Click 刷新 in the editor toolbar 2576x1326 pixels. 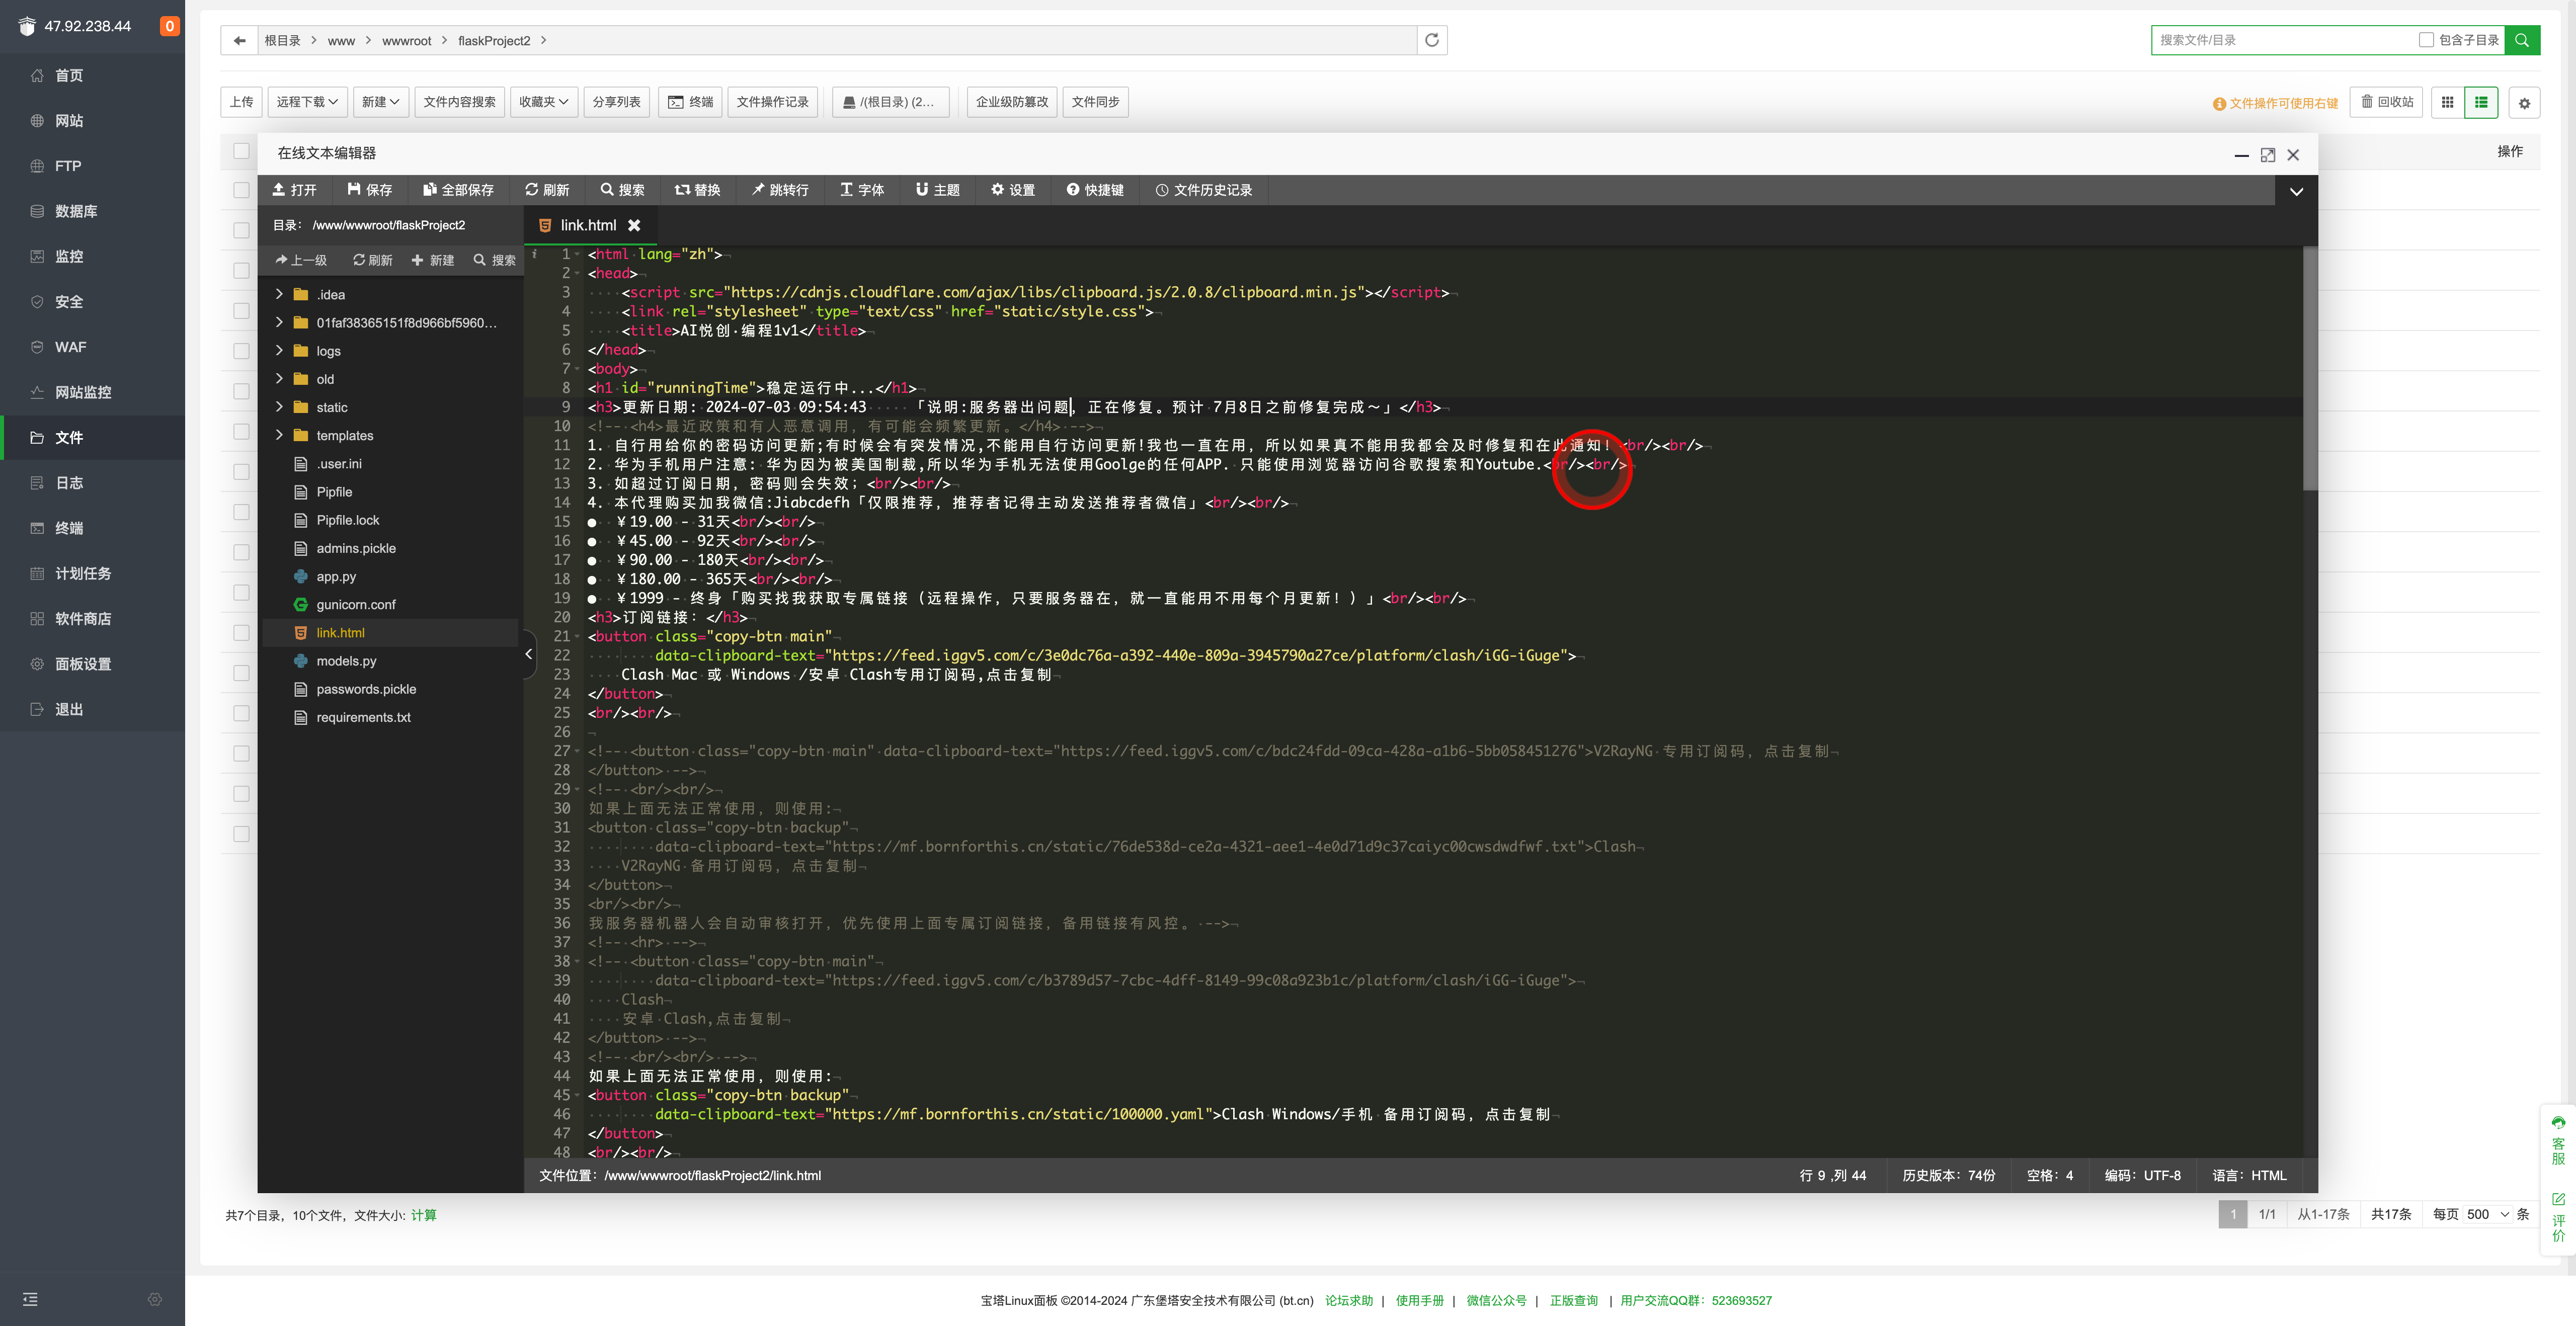click(x=547, y=190)
